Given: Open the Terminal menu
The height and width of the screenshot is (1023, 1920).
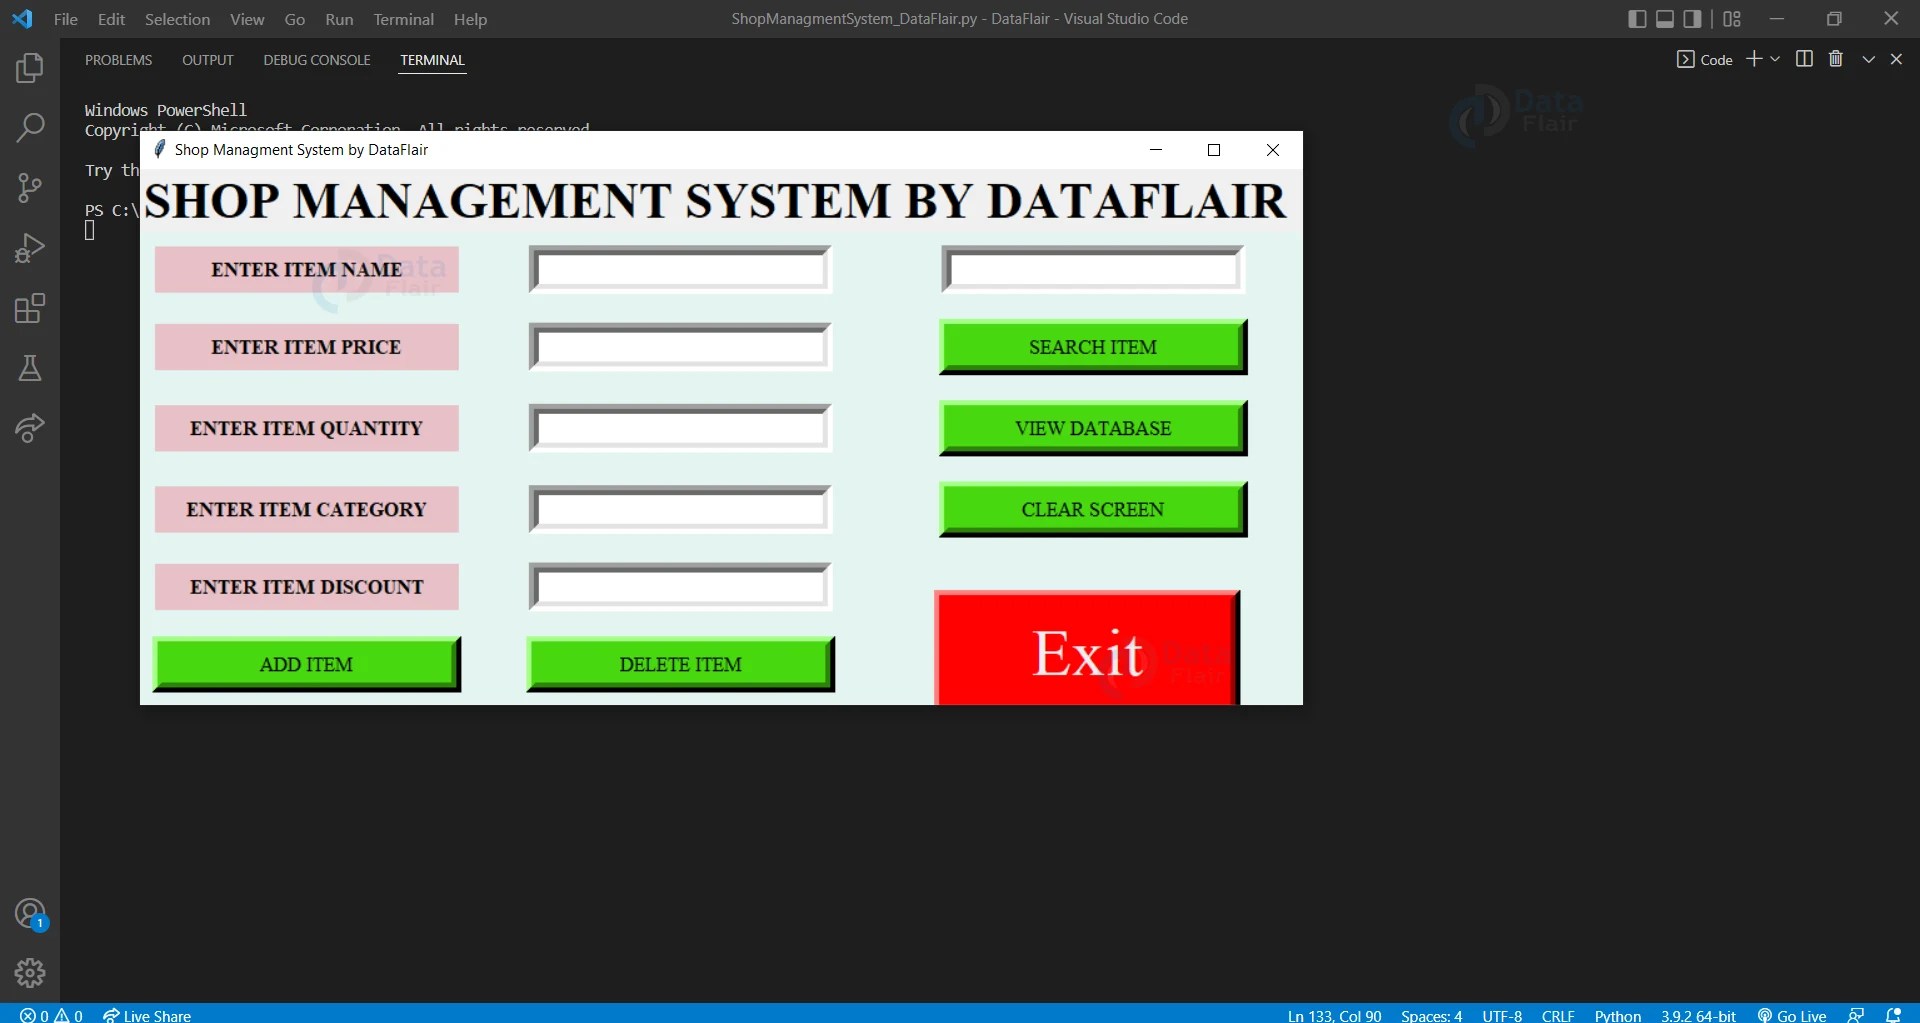Looking at the screenshot, I should coord(403,19).
